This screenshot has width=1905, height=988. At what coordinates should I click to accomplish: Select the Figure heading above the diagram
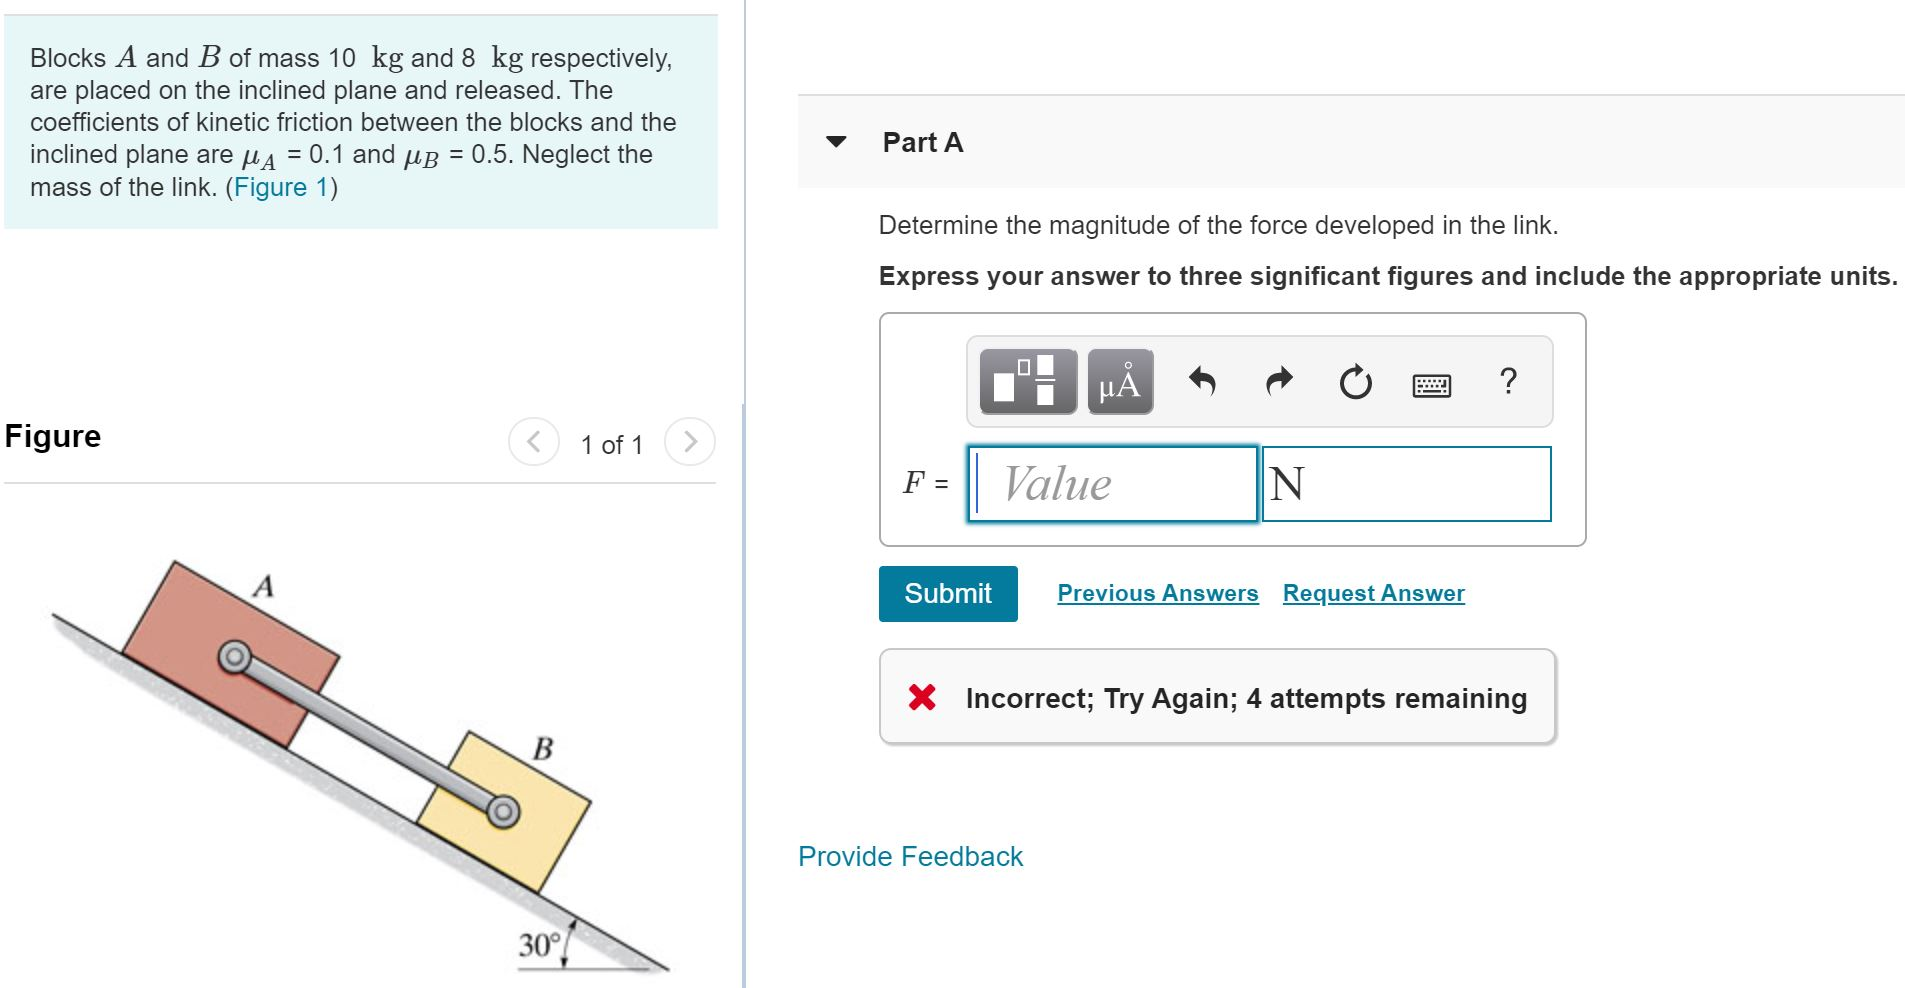point(52,435)
